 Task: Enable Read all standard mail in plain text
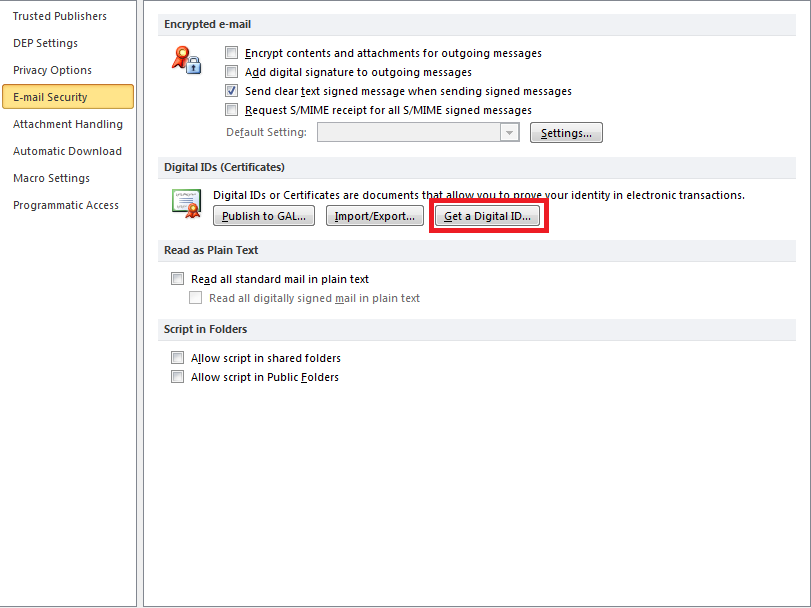[178, 279]
